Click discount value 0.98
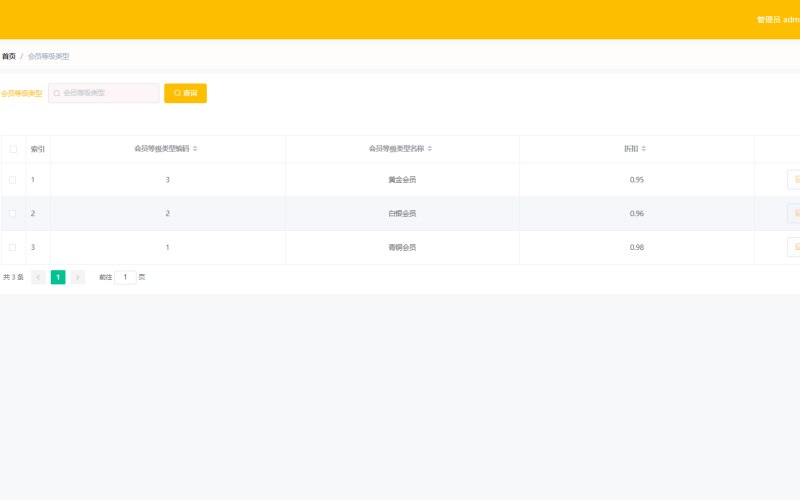800x500 pixels. point(637,247)
